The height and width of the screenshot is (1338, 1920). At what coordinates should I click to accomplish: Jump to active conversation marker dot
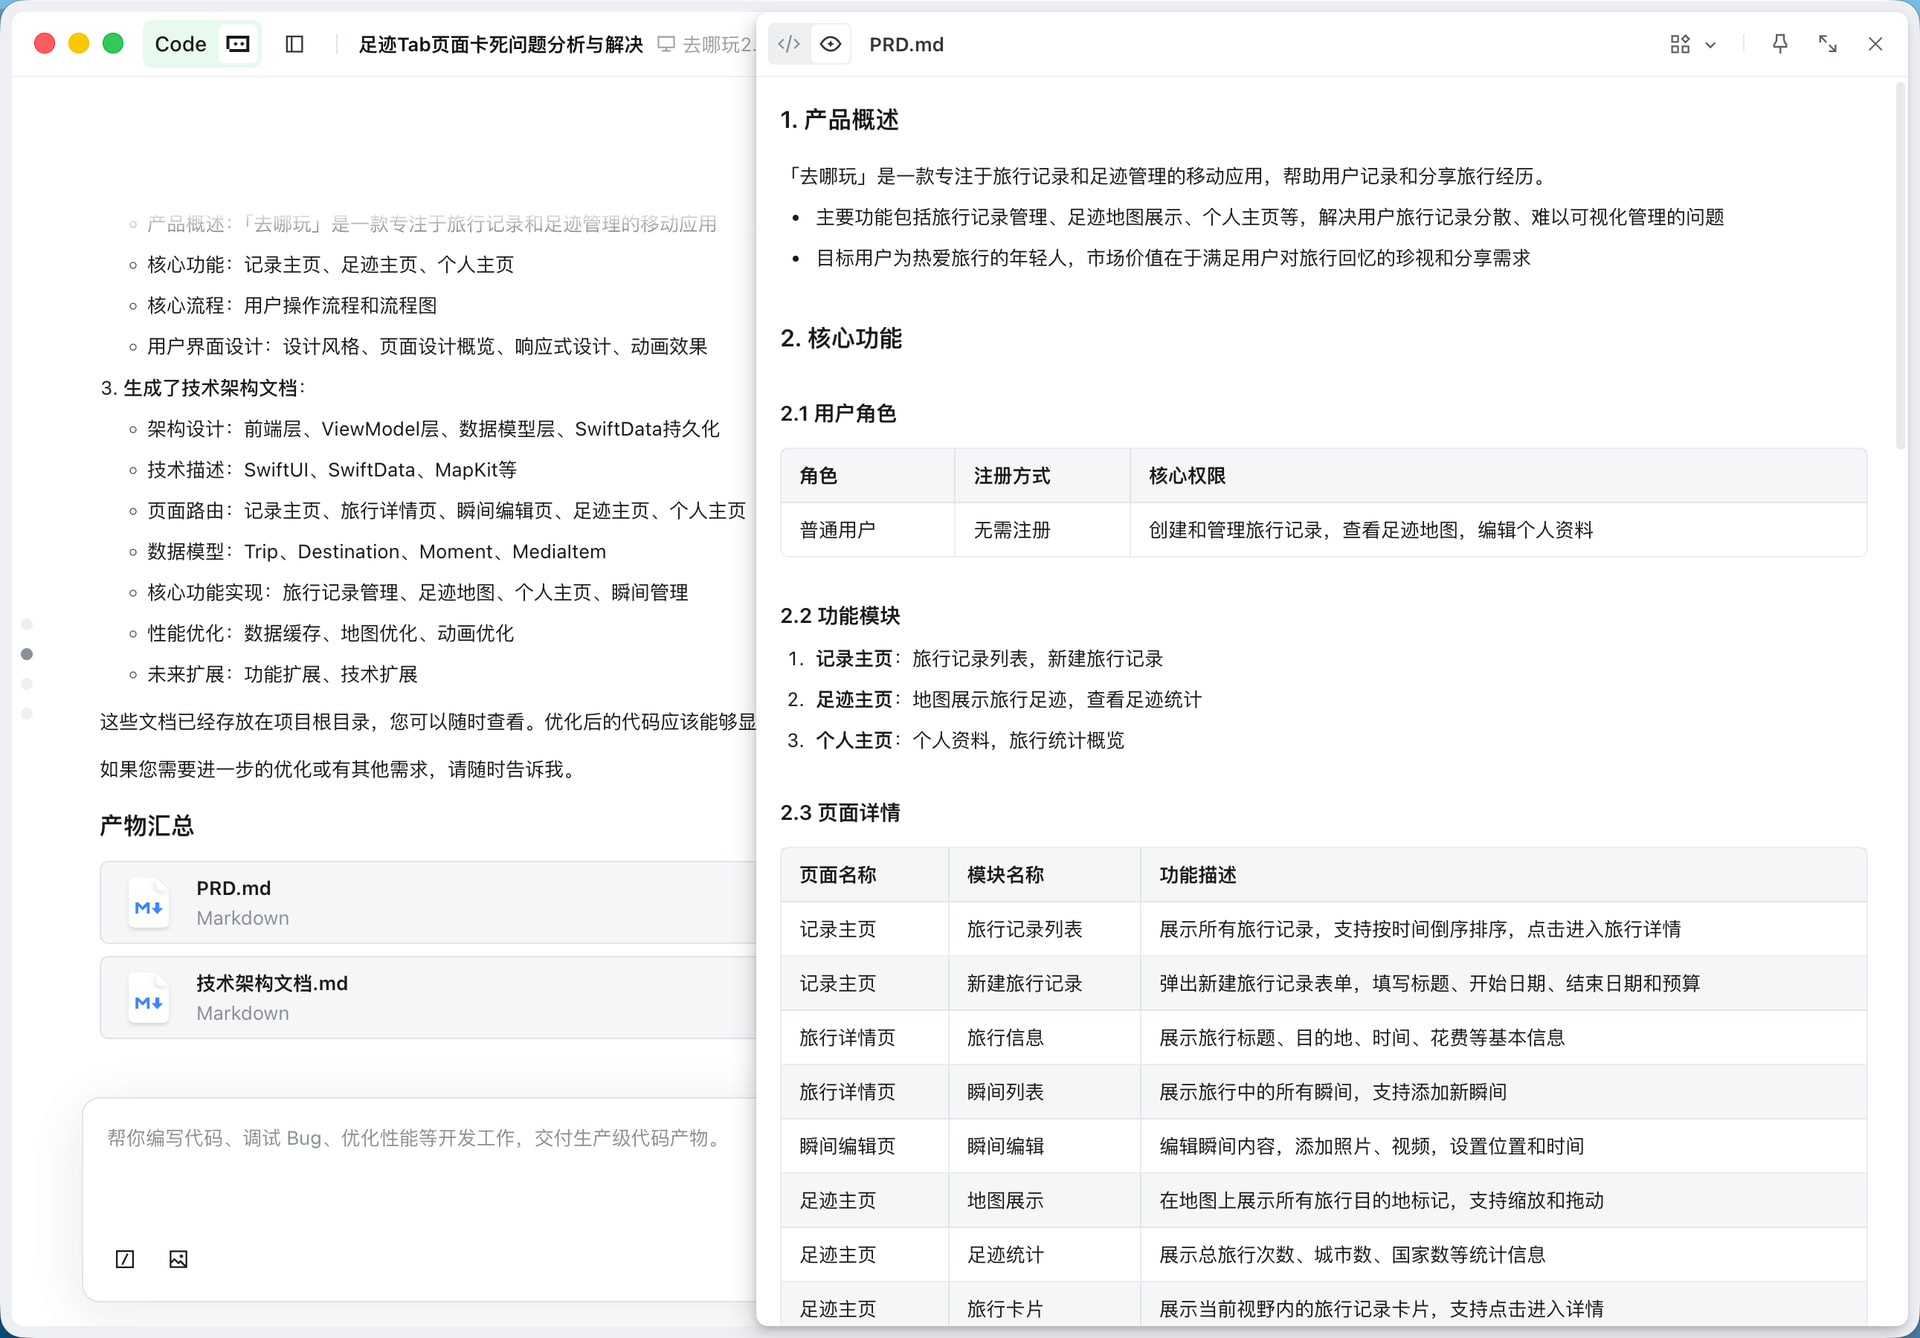[27, 654]
